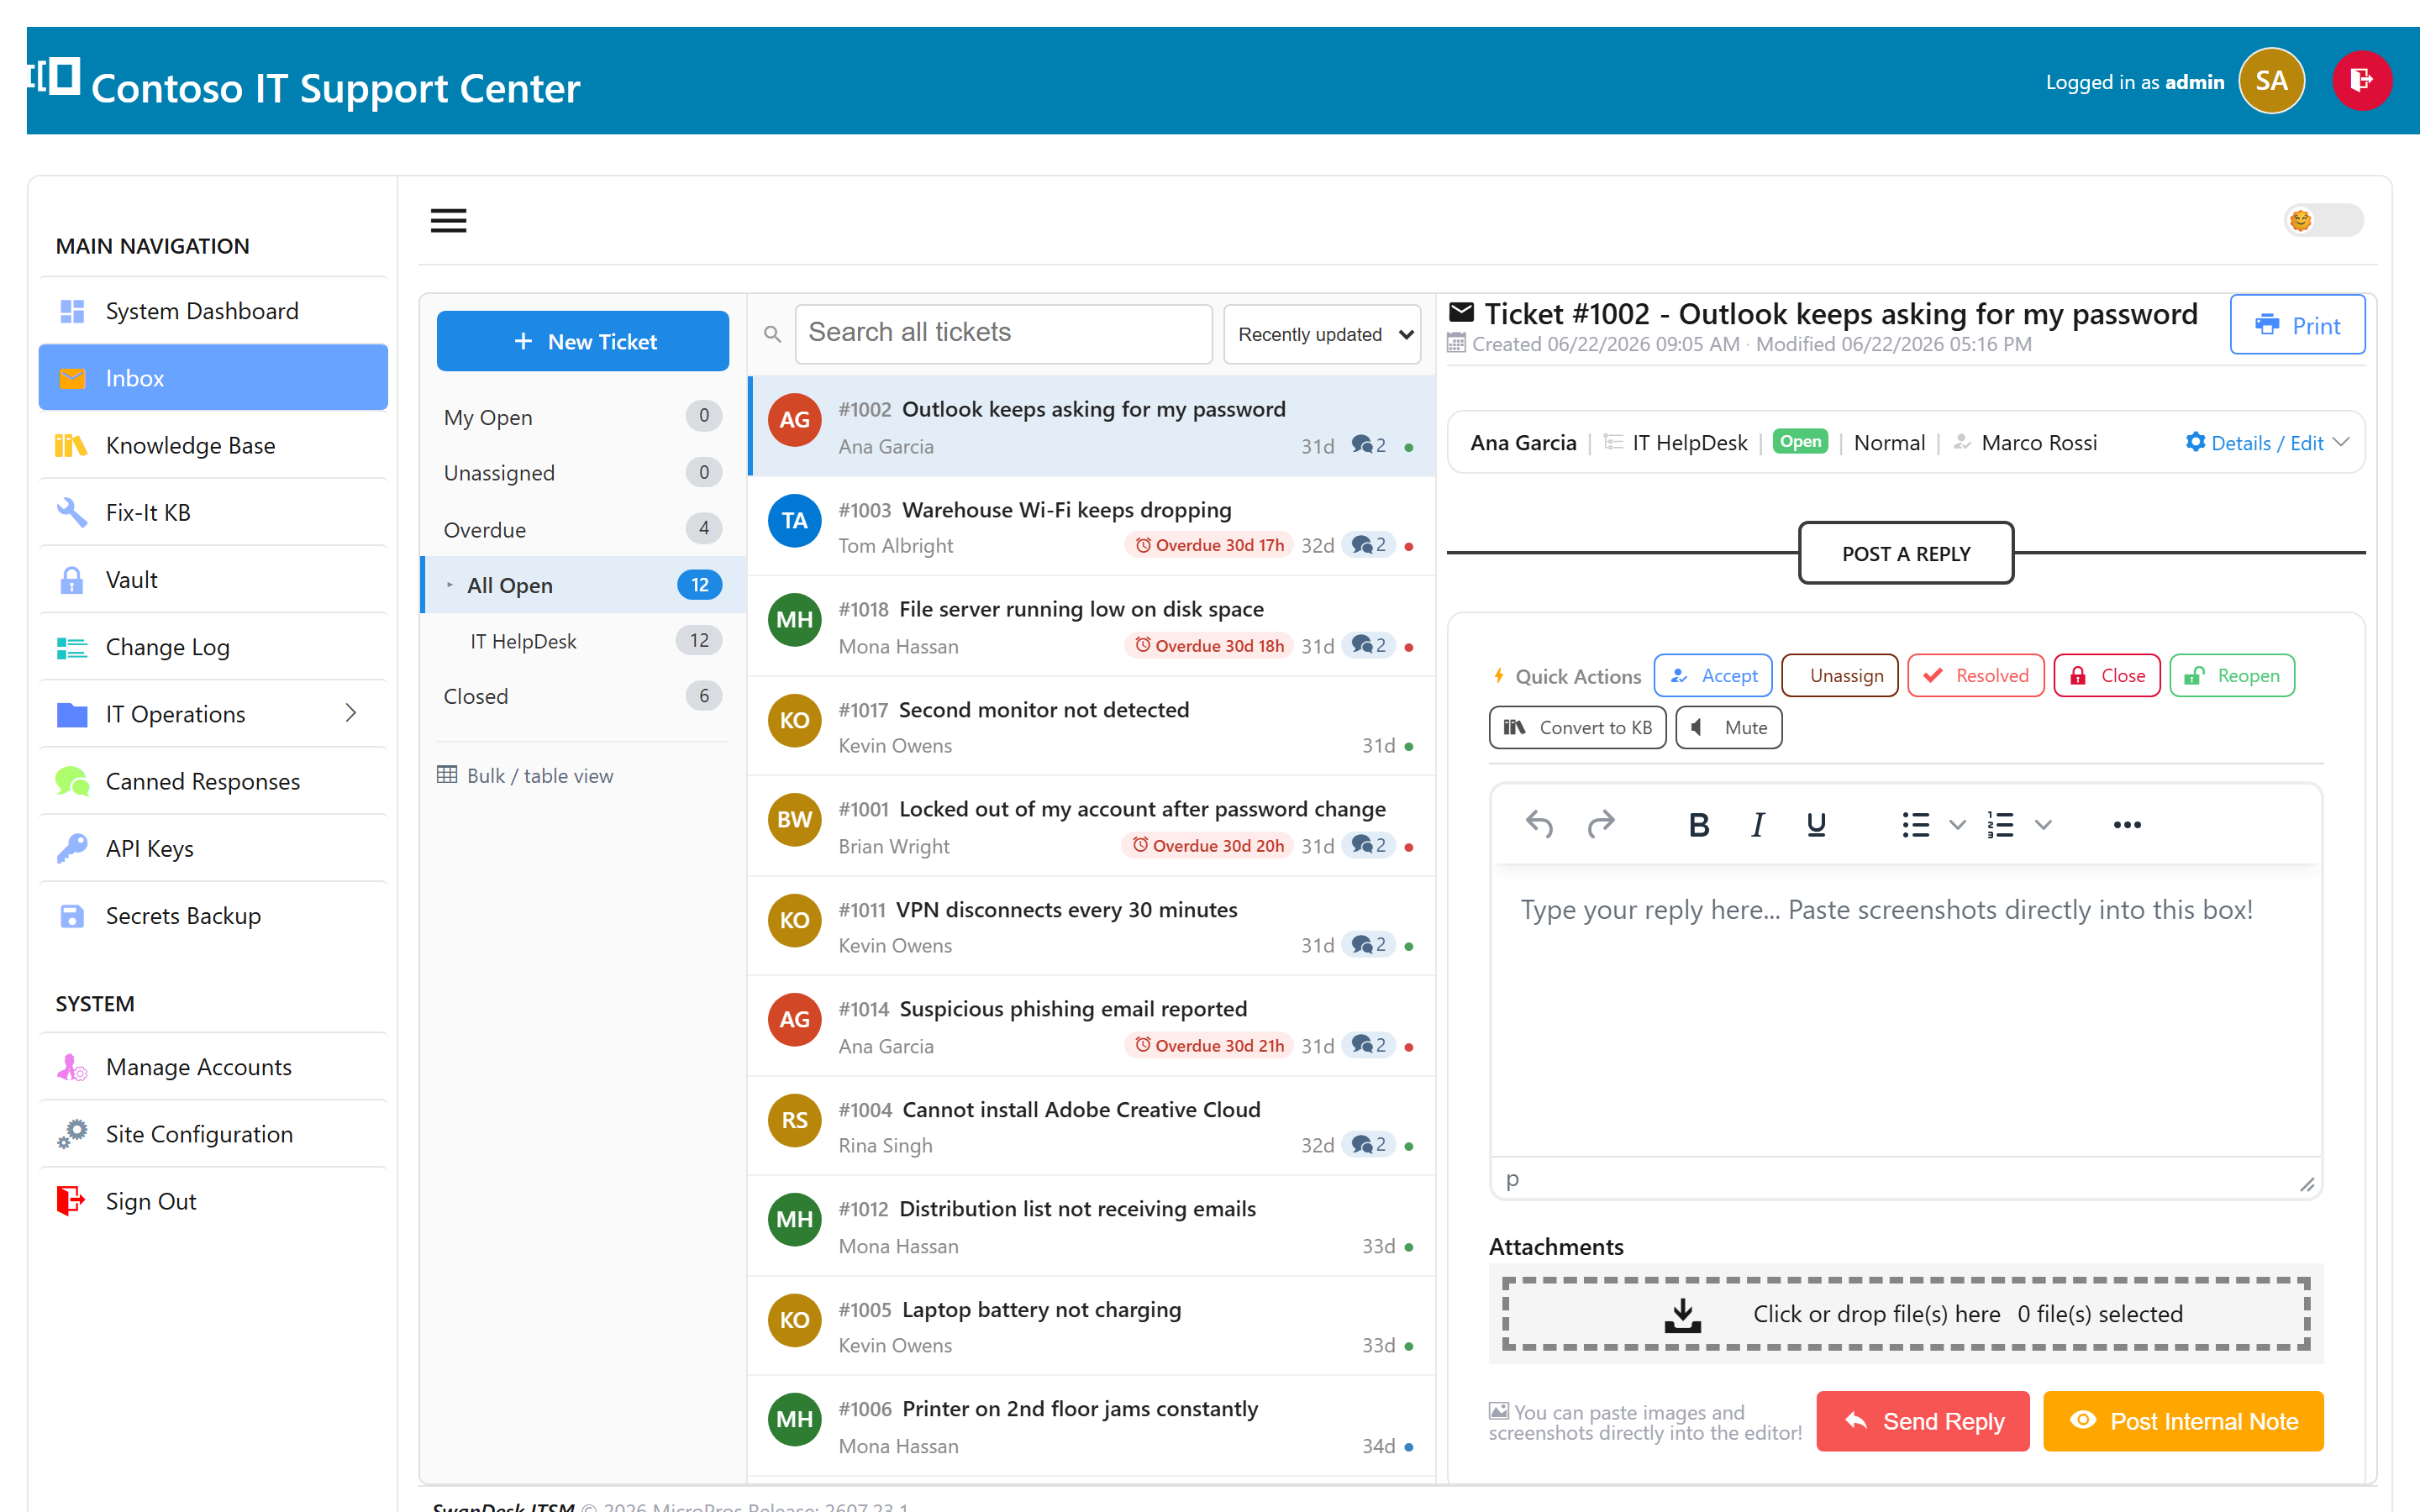Viewport: 2420px width, 1512px height.
Task: Click Sign Out in sidebar
Action: [213, 1201]
